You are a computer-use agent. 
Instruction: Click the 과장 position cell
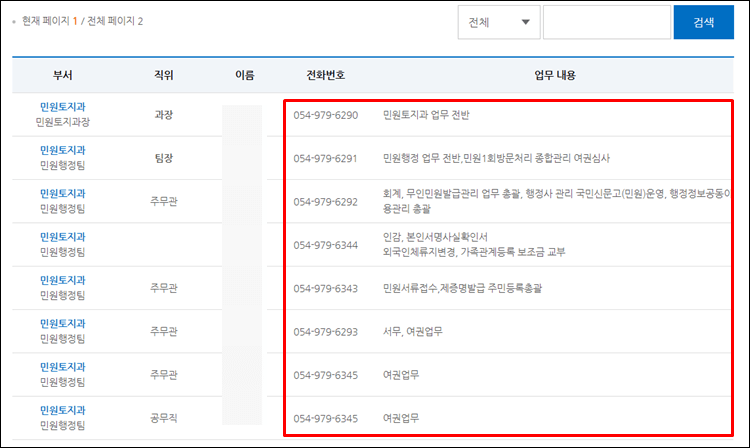click(164, 115)
